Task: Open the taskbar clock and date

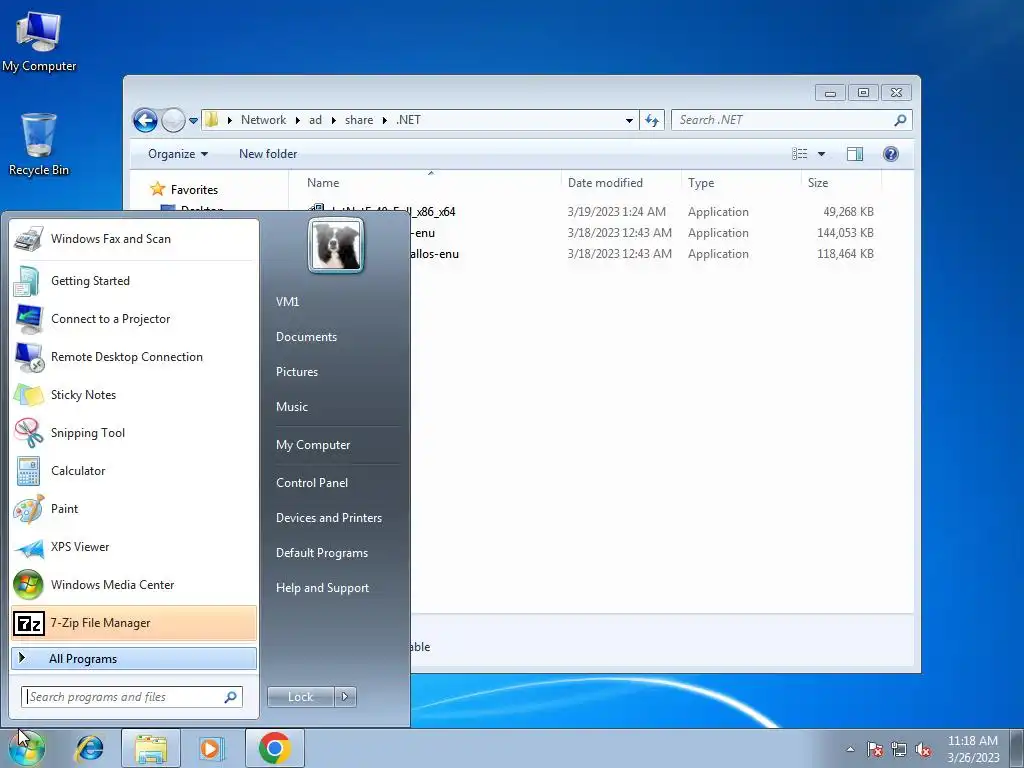Action: click(973, 749)
